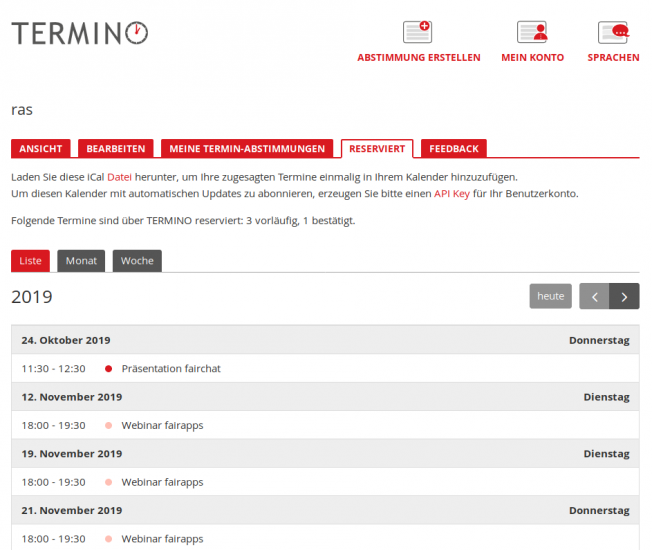The height and width of the screenshot is (550, 652).
Task: Select Meine Termin-Abstimmungen tab
Action: tap(247, 149)
